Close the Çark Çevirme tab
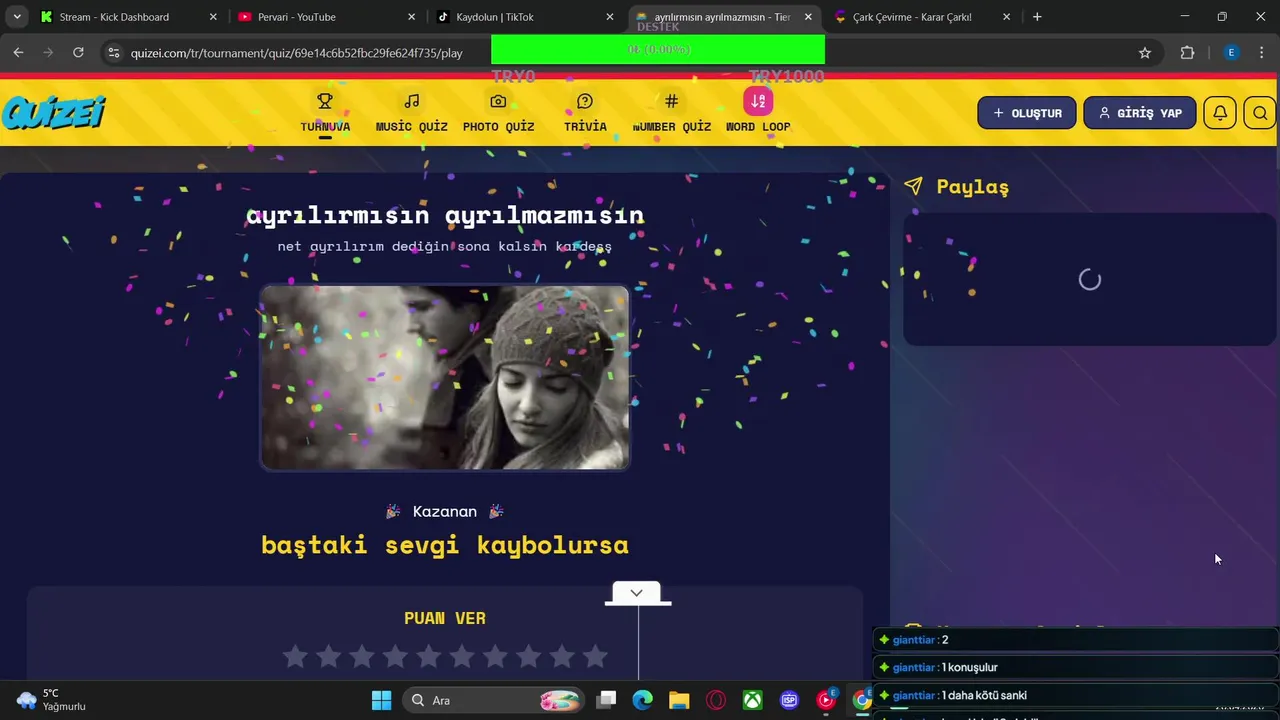The image size is (1280, 720). coord(1006,17)
